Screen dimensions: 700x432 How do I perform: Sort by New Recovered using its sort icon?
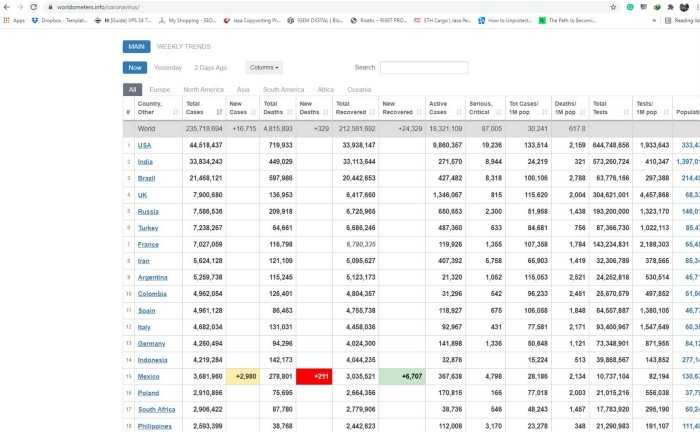(x=420, y=112)
